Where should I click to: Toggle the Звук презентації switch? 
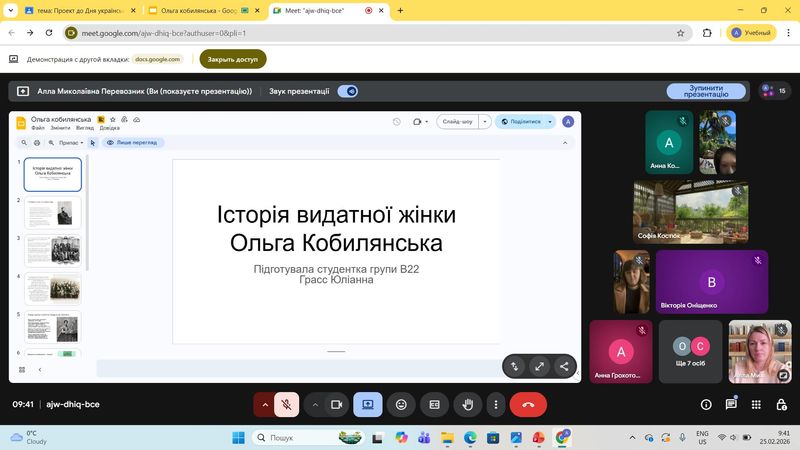tap(348, 91)
